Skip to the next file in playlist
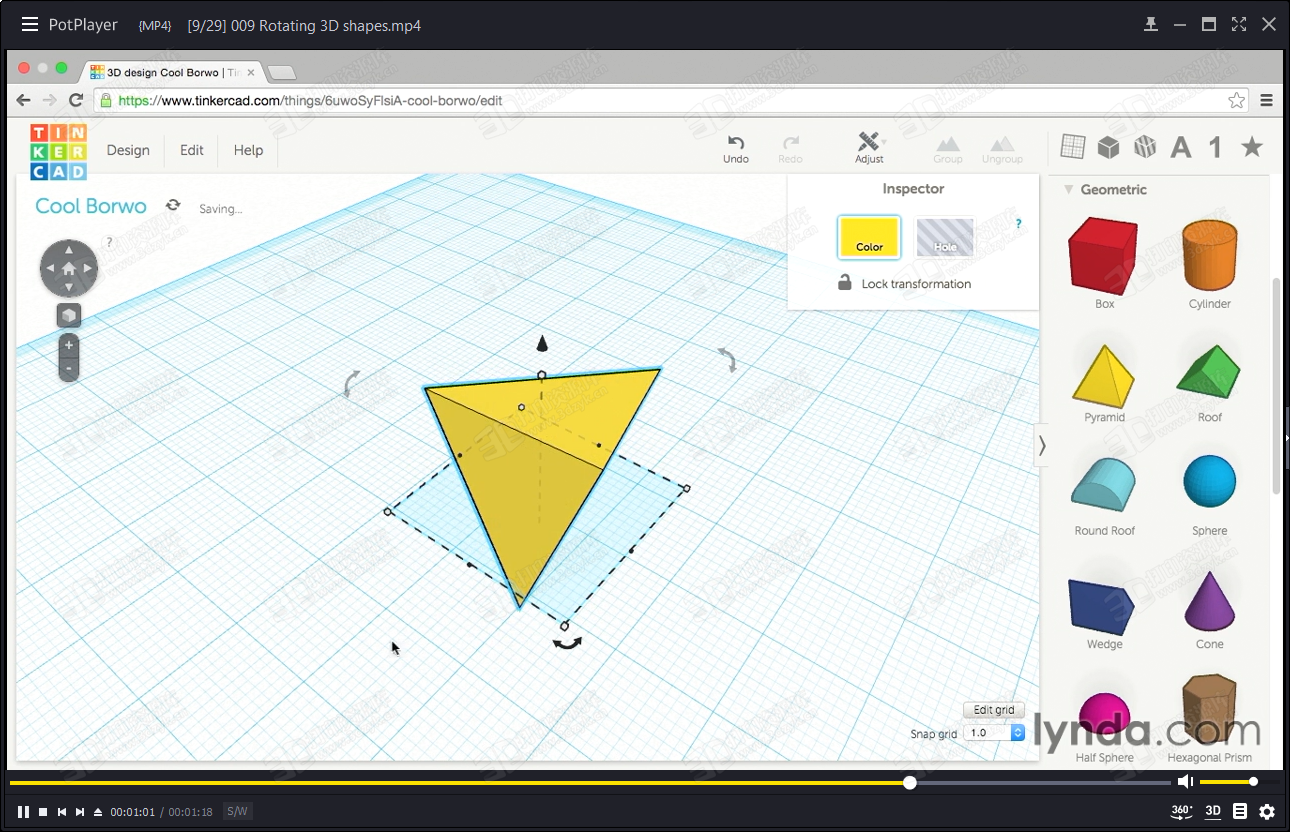This screenshot has height=832, width=1290. [x=80, y=812]
